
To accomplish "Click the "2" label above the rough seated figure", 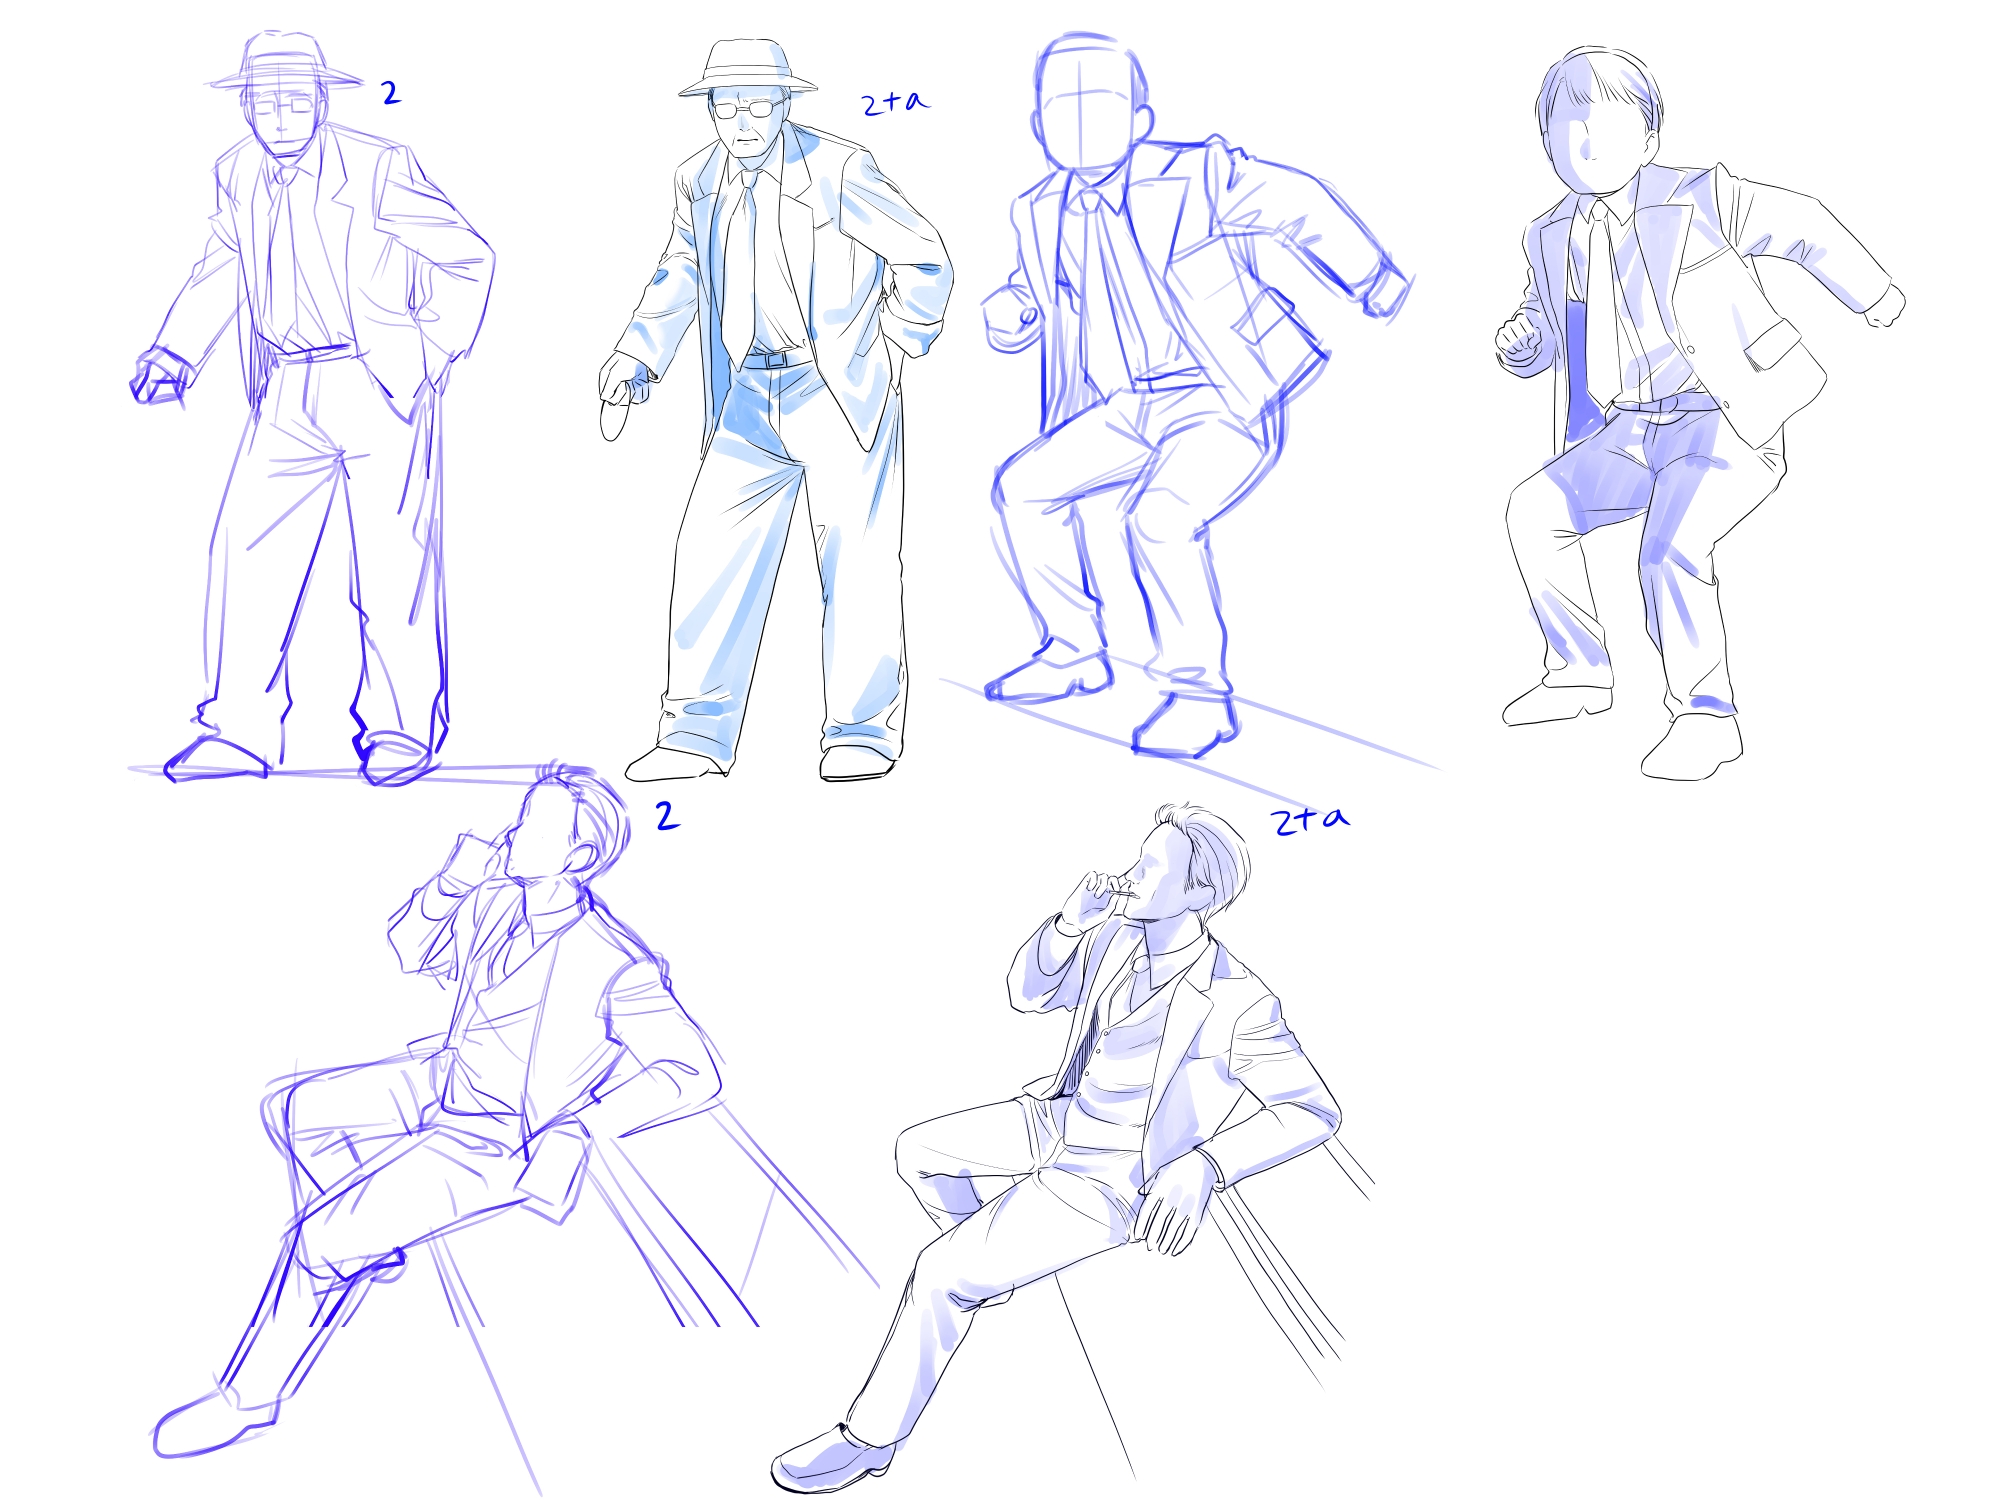I will point(667,816).
